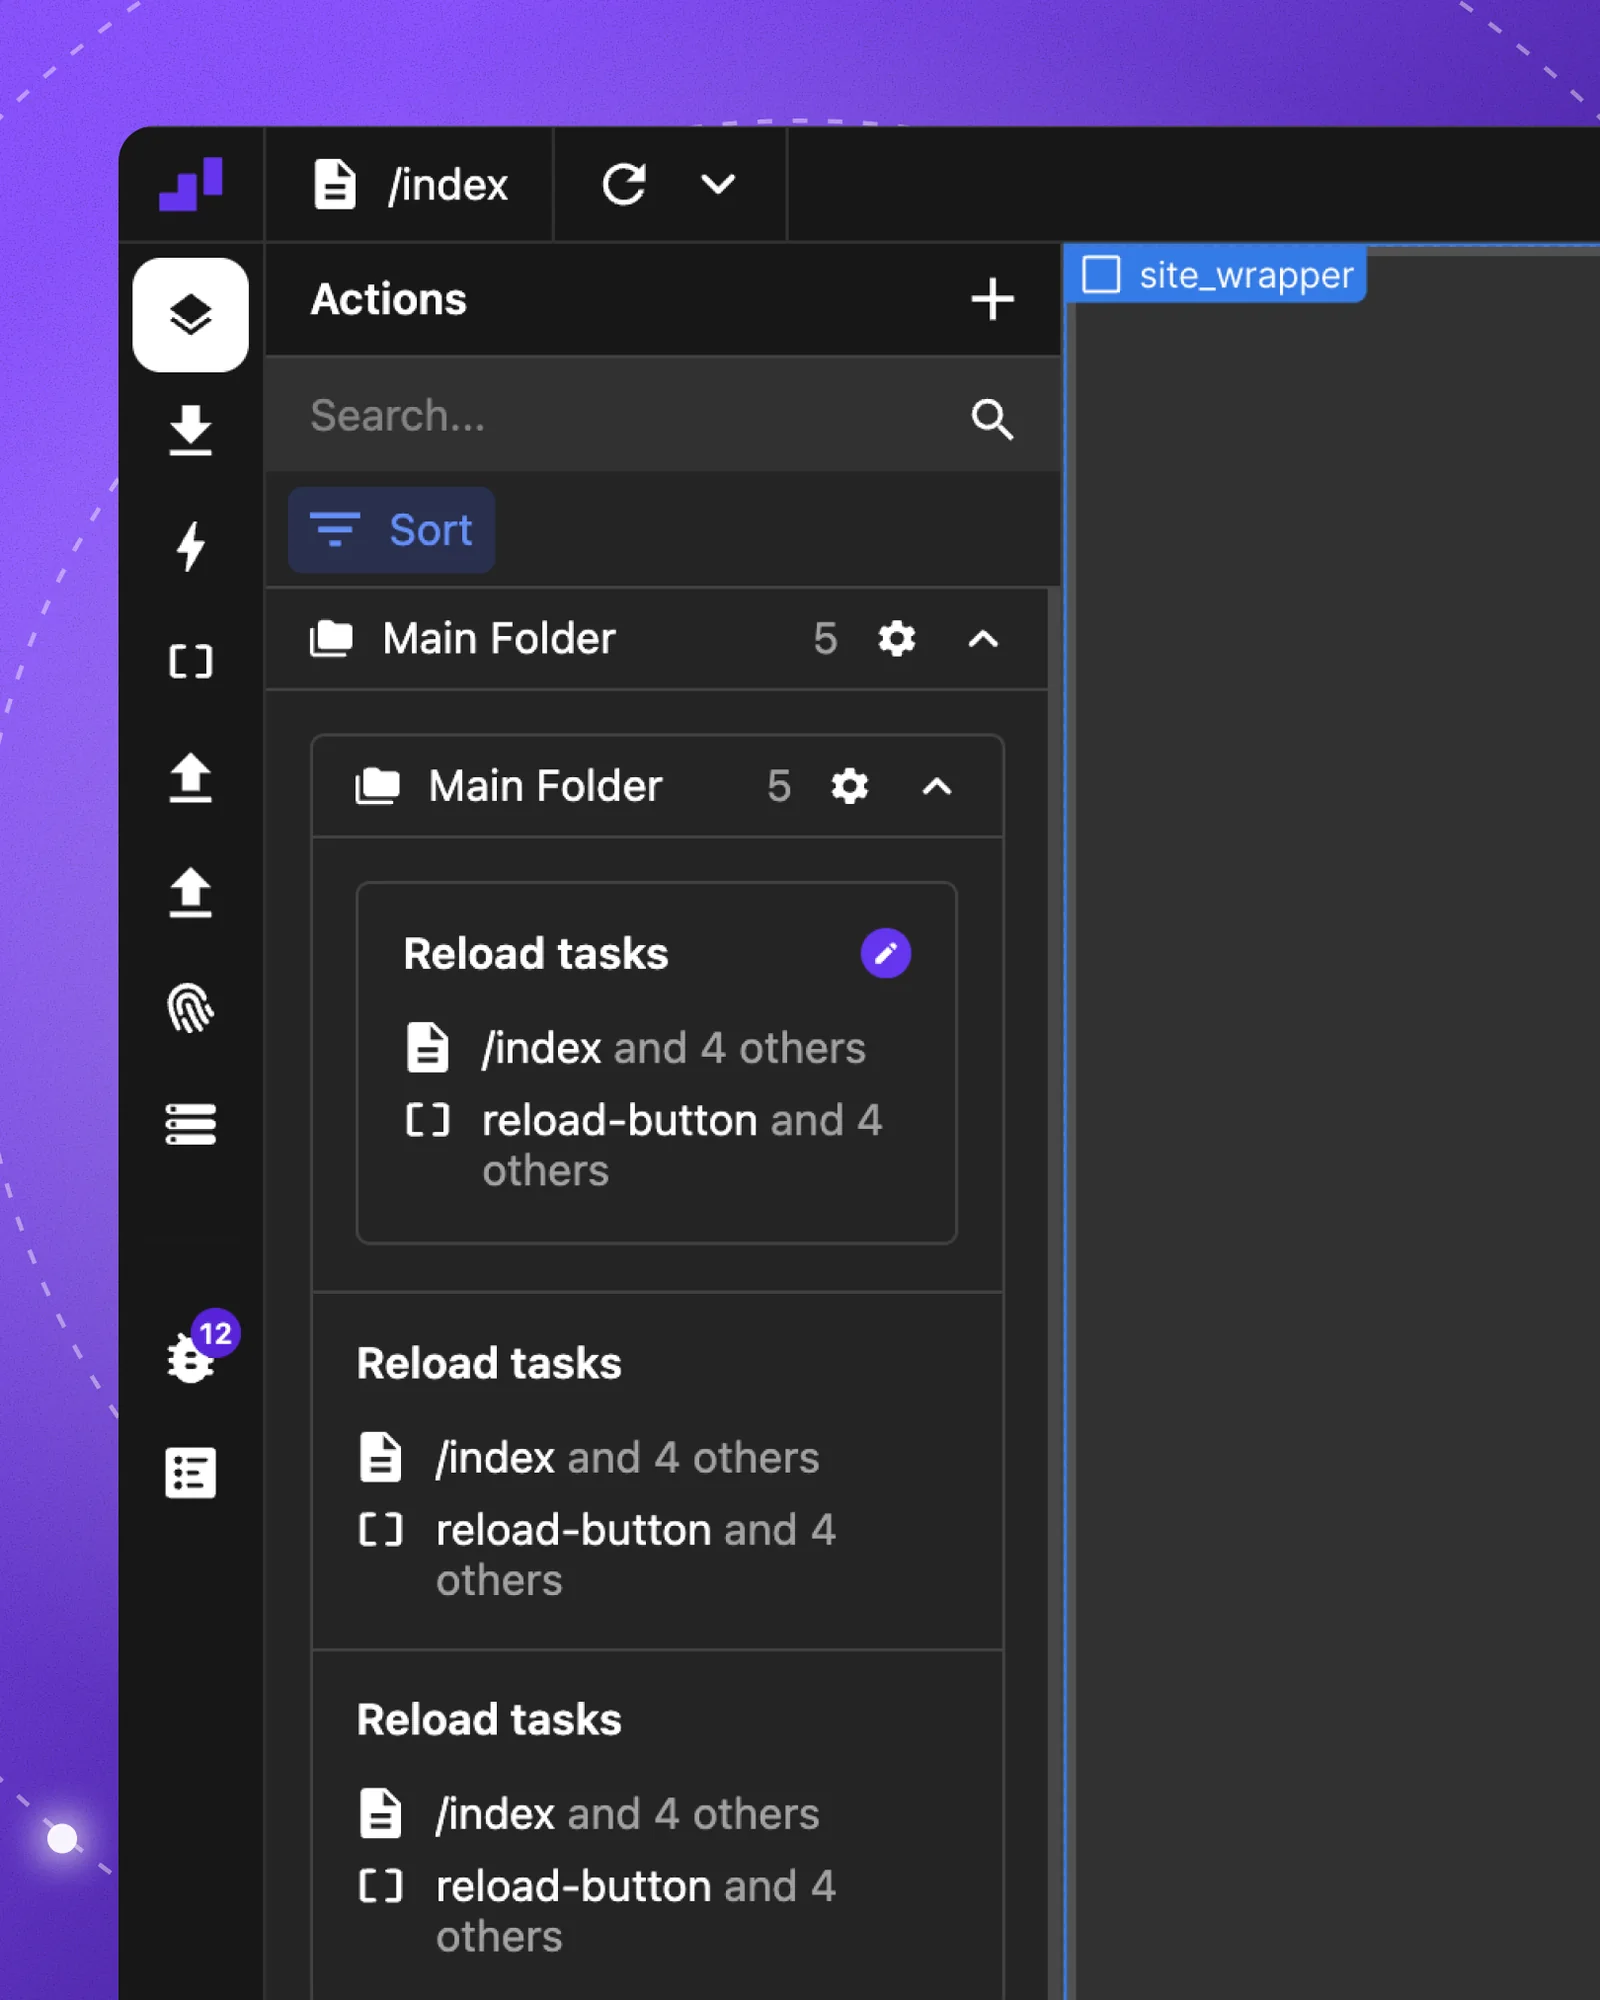Open the fingerprint authentication panel
This screenshot has height=2000, width=1600.
(190, 1008)
